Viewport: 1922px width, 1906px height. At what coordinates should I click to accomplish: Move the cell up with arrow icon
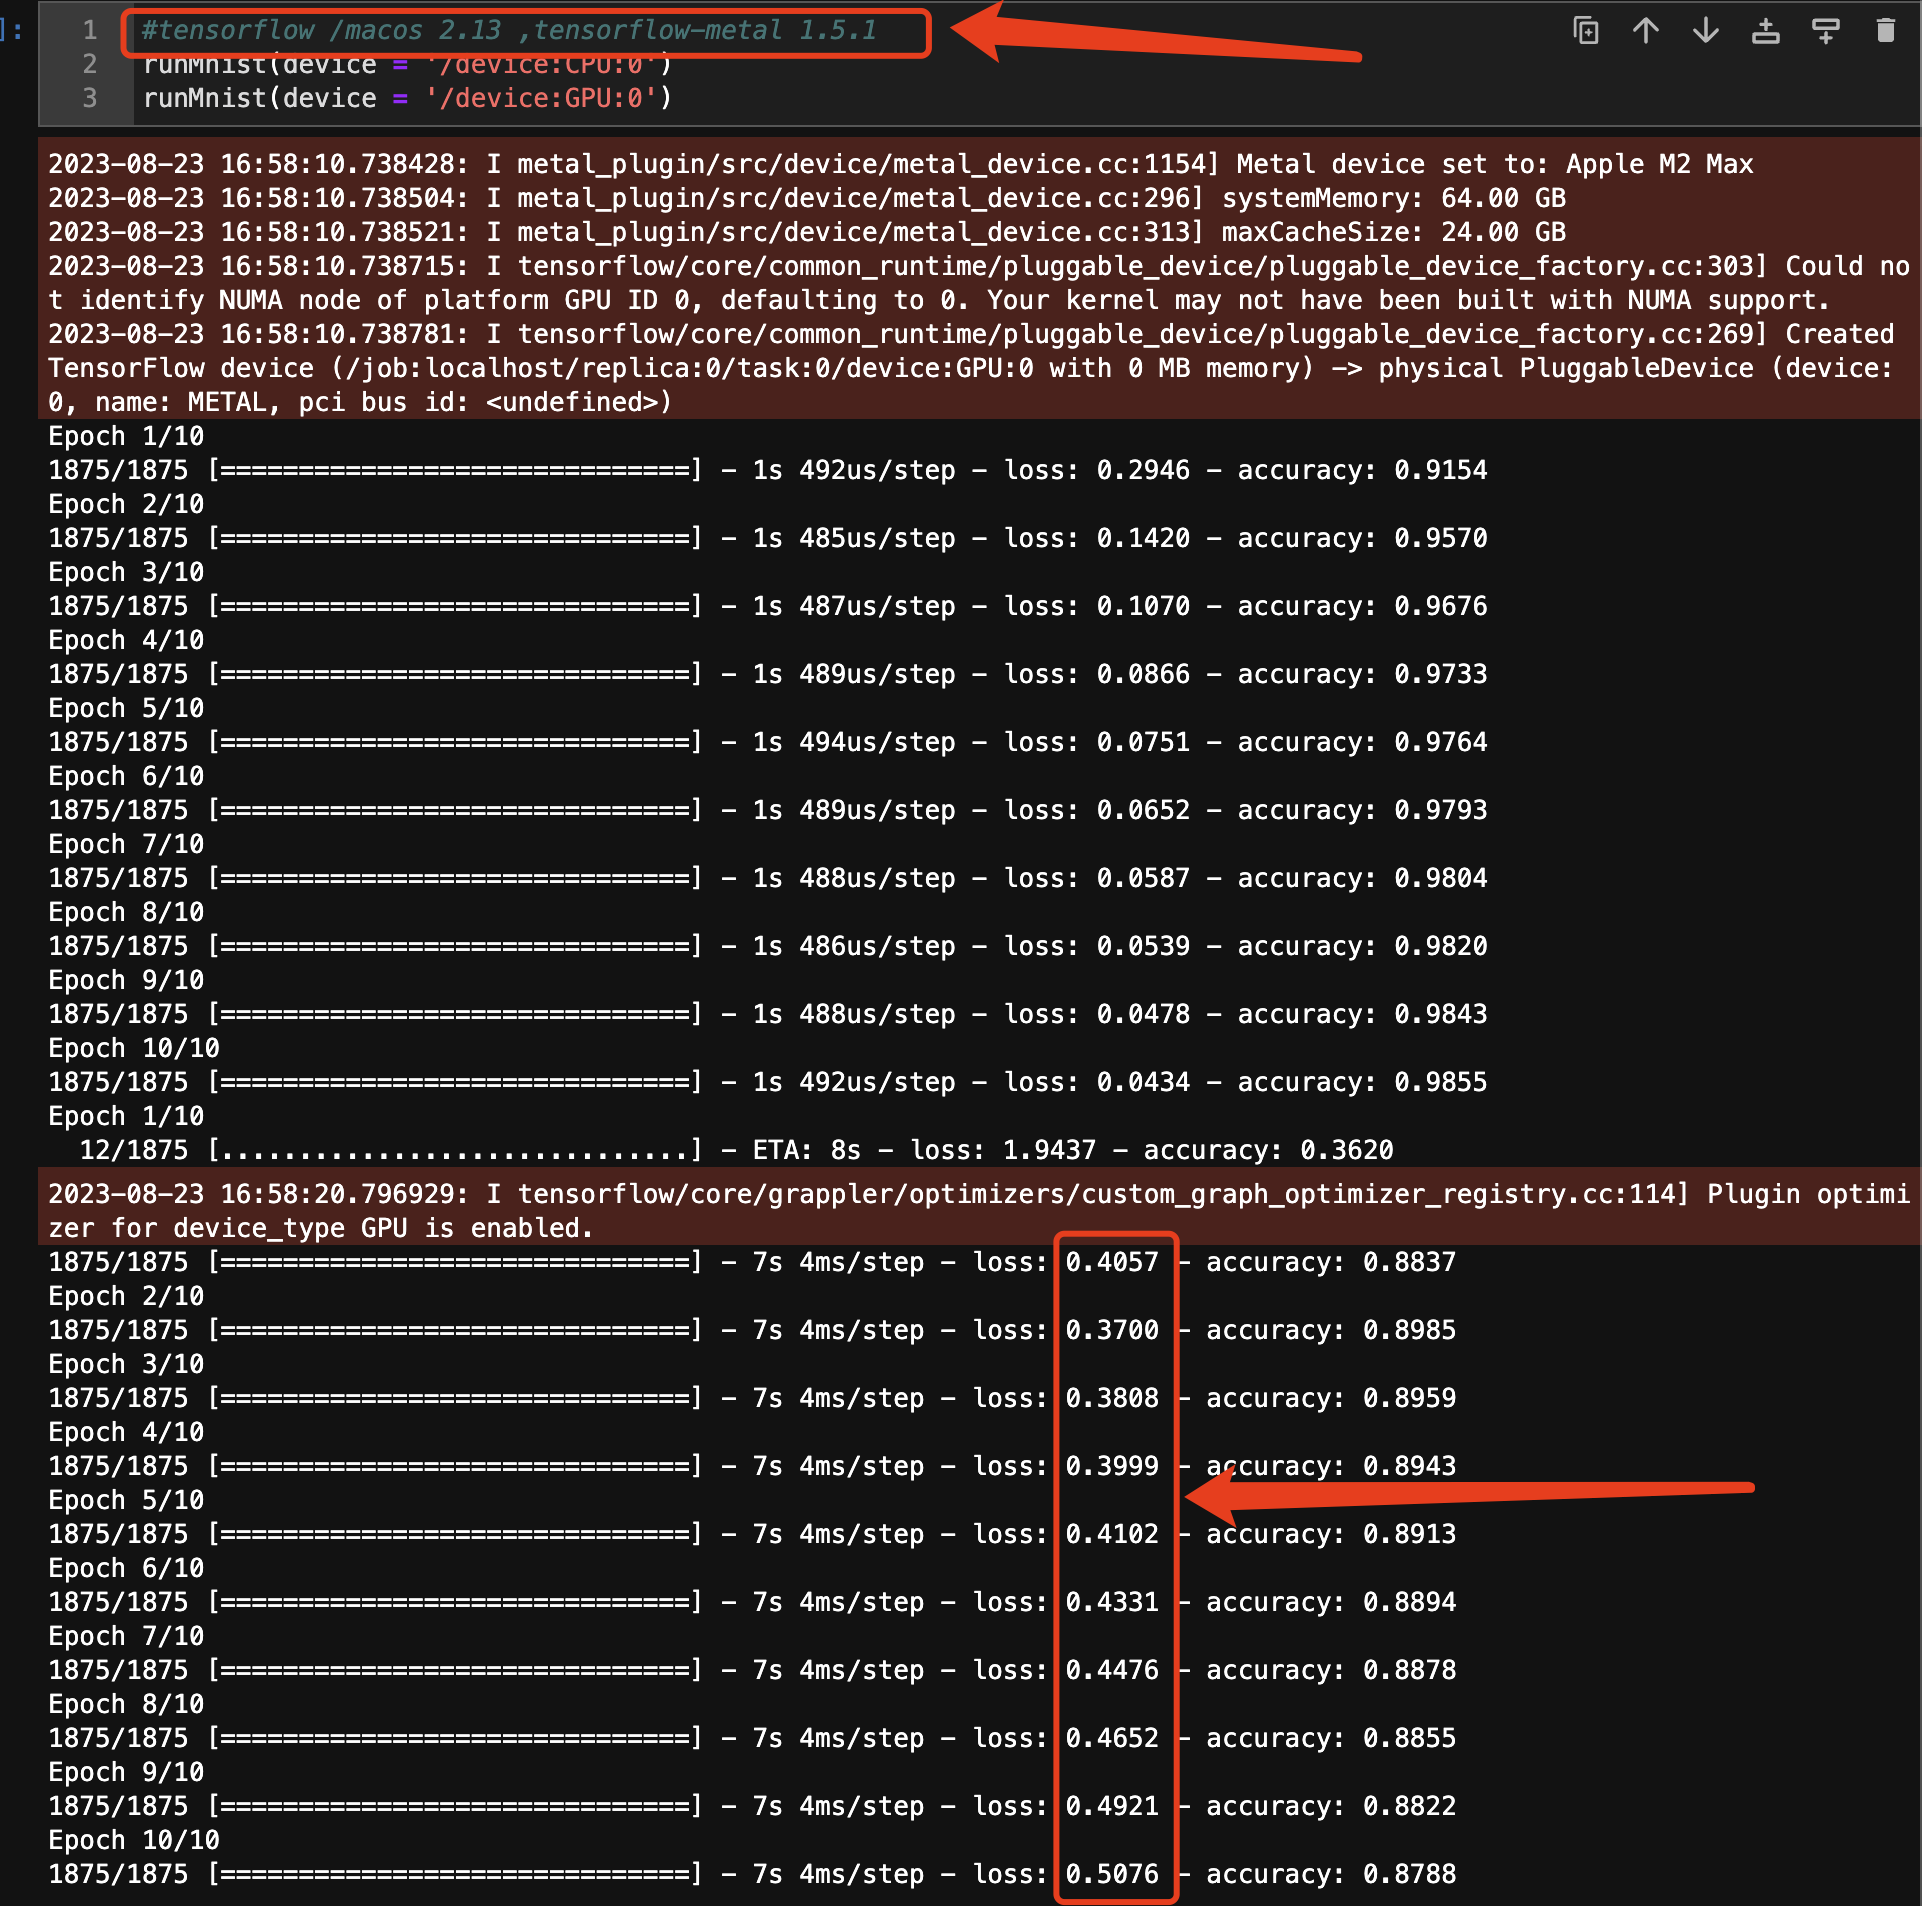1646,31
